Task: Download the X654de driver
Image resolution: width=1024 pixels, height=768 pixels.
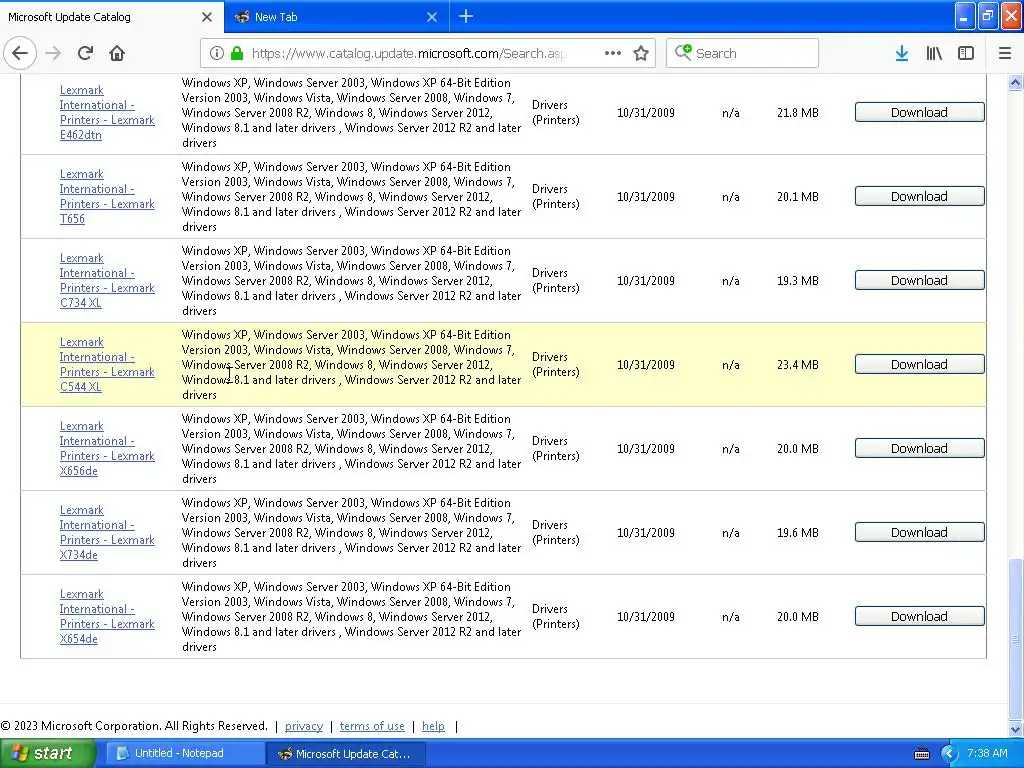Action: pos(919,616)
